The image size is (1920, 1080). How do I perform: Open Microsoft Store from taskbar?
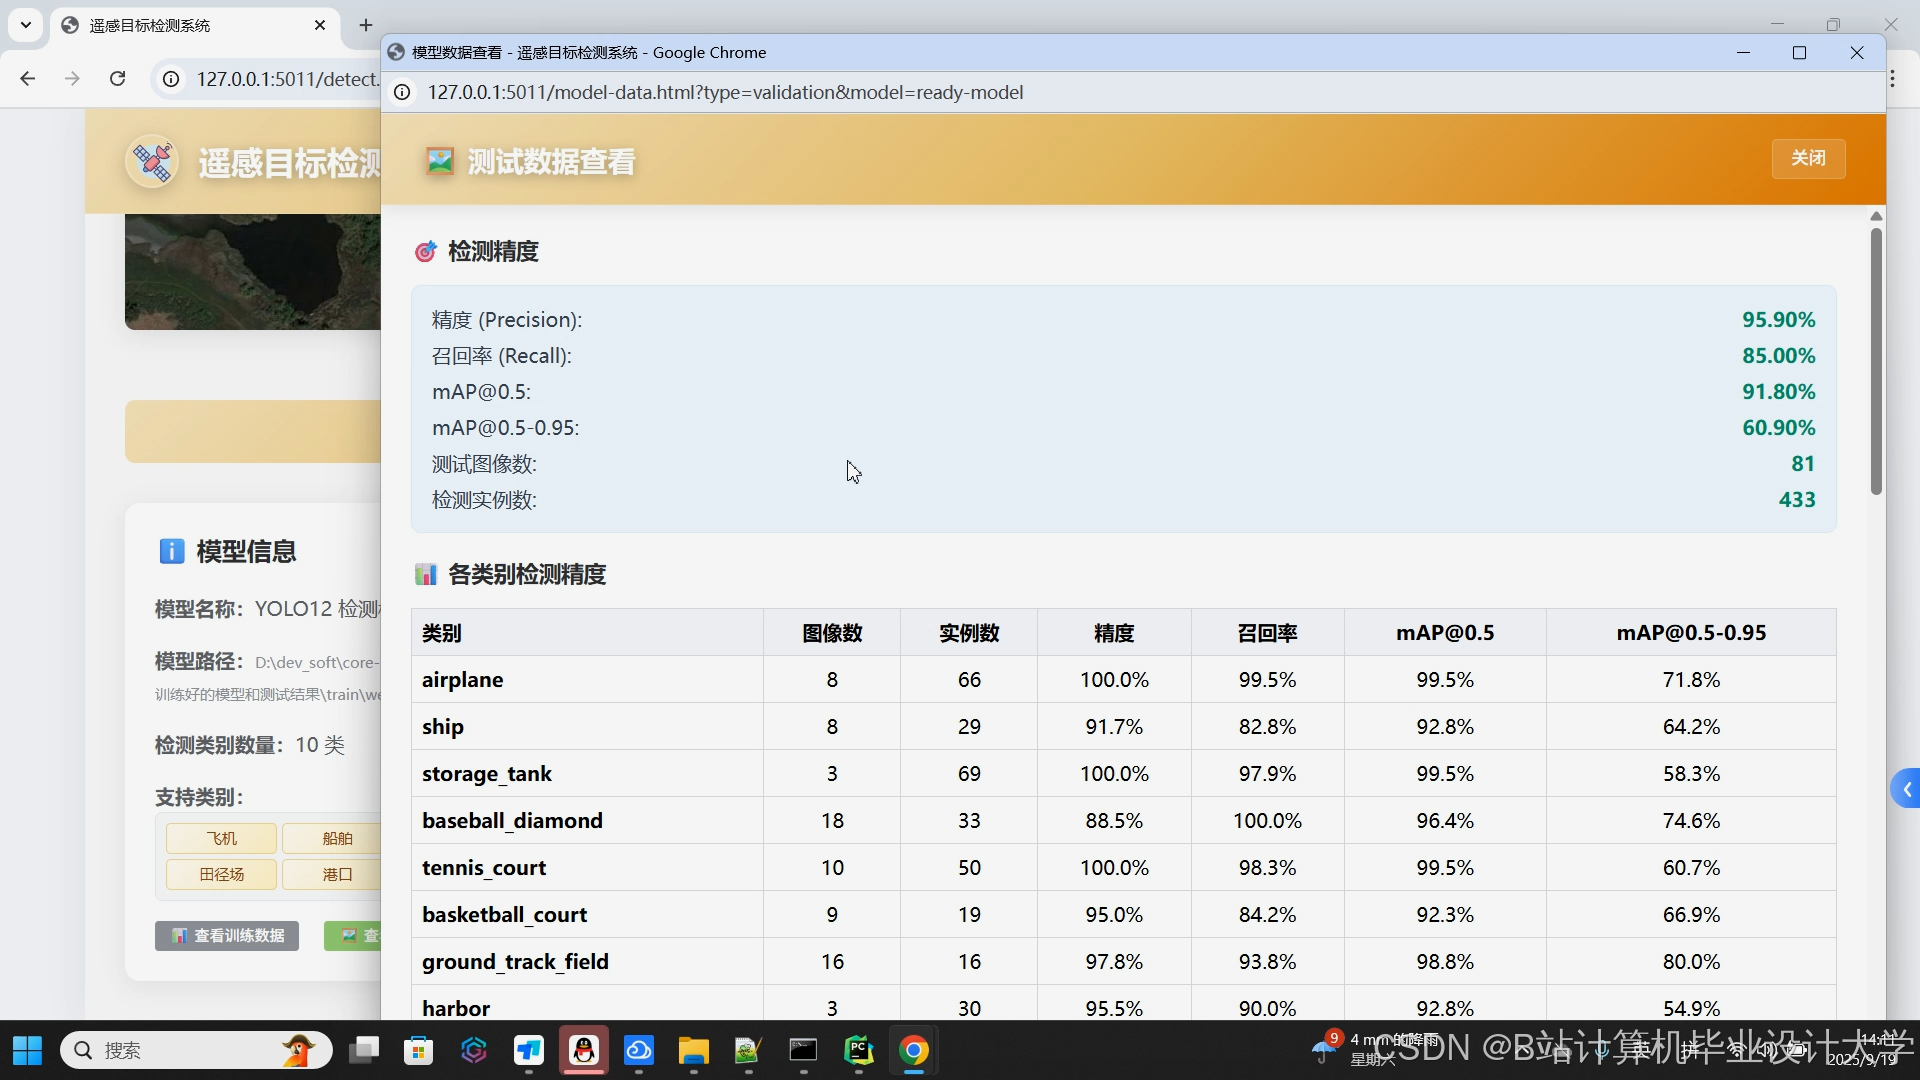click(x=419, y=1050)
